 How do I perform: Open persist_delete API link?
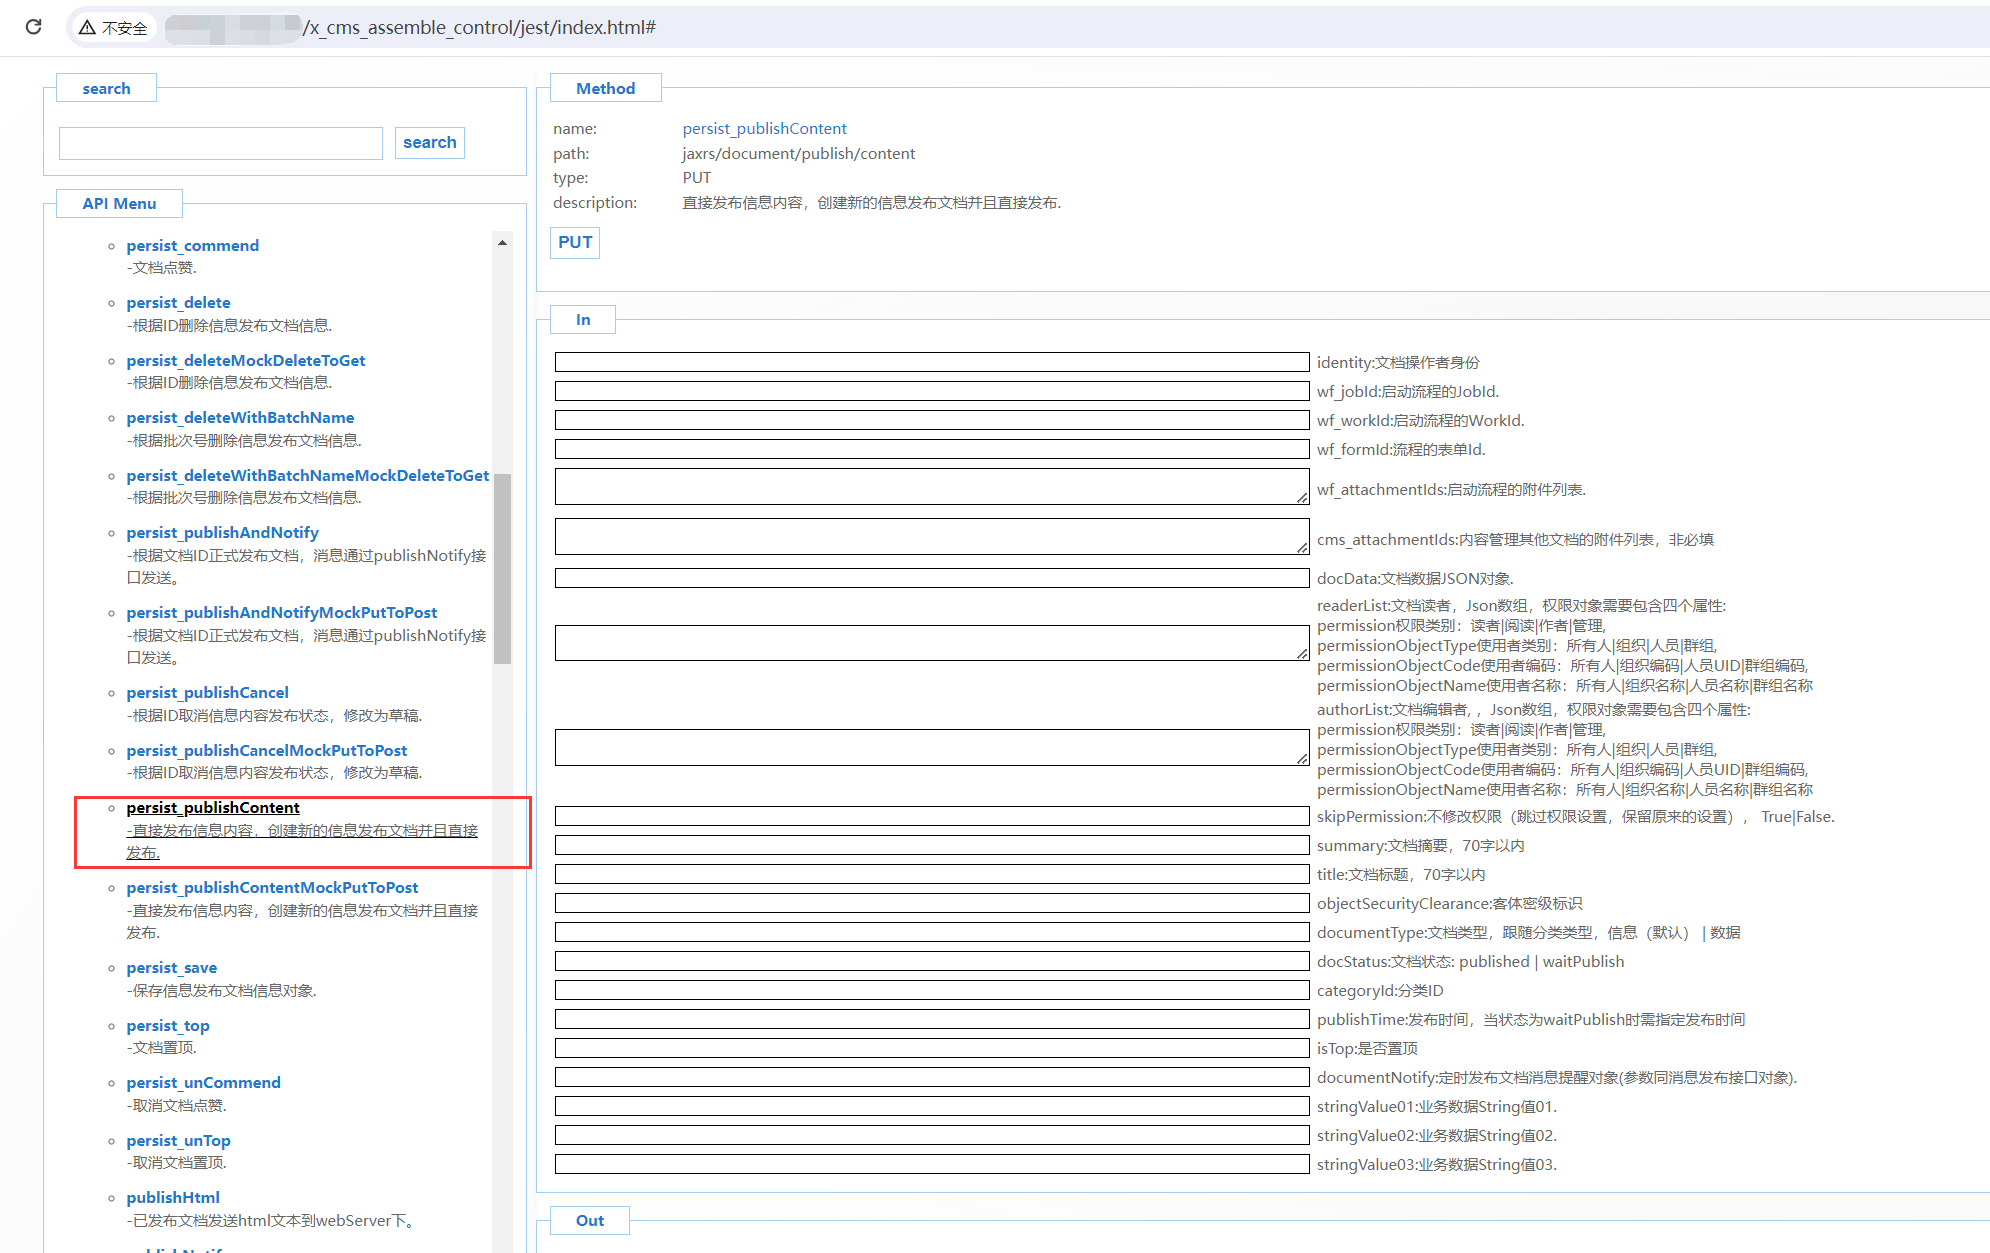click(178, 302)
